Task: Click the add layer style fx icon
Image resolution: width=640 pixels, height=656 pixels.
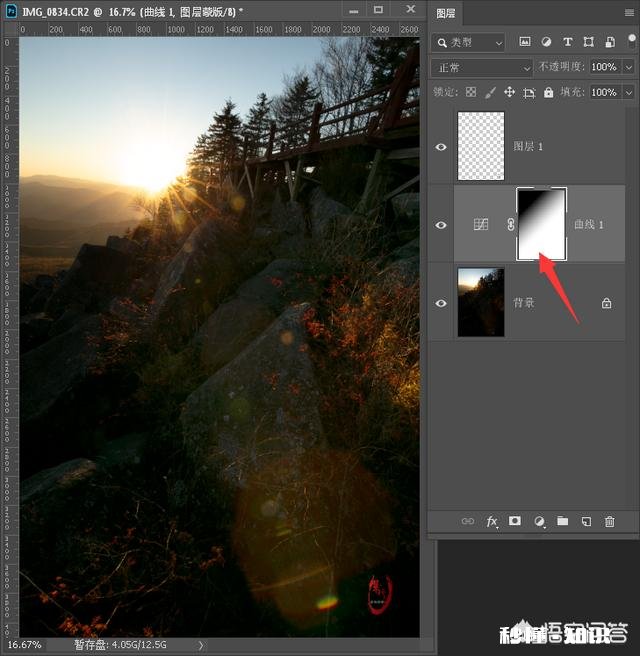Action: (492, 522)
